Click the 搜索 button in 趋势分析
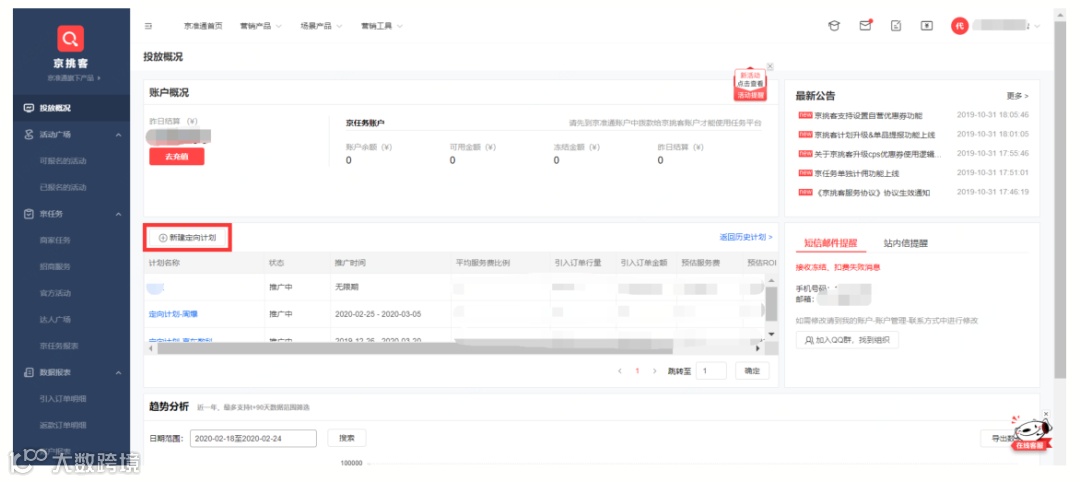 coord(346,438)
